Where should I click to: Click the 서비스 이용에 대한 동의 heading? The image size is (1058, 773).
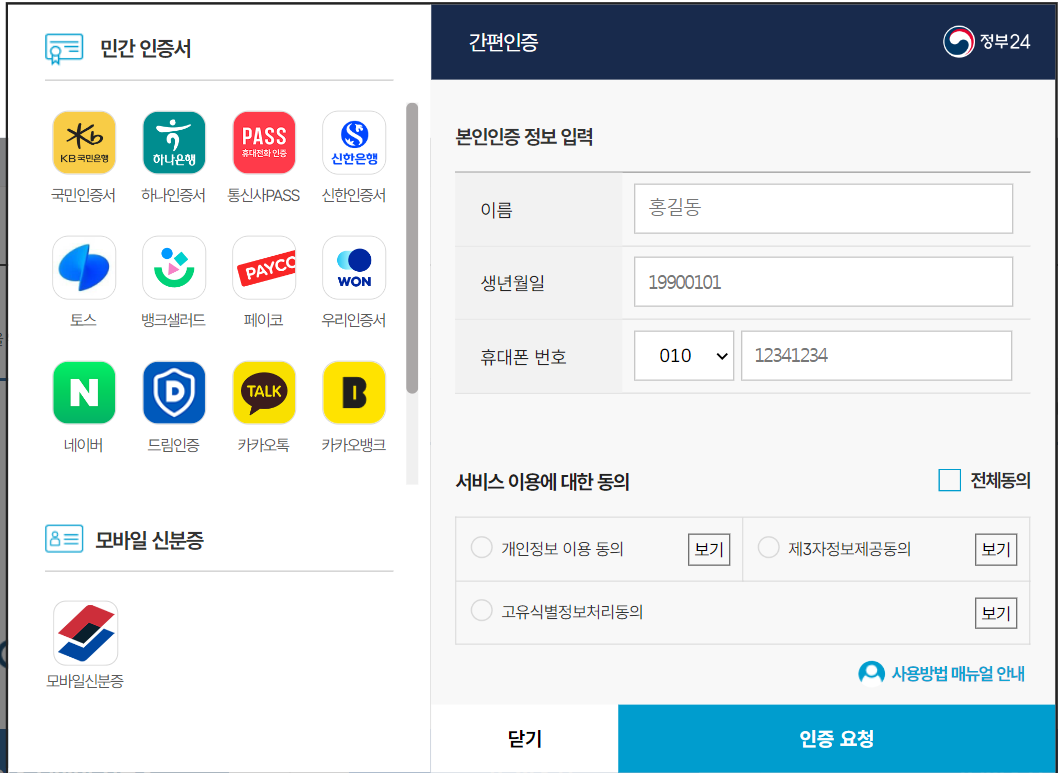[542, 482]
